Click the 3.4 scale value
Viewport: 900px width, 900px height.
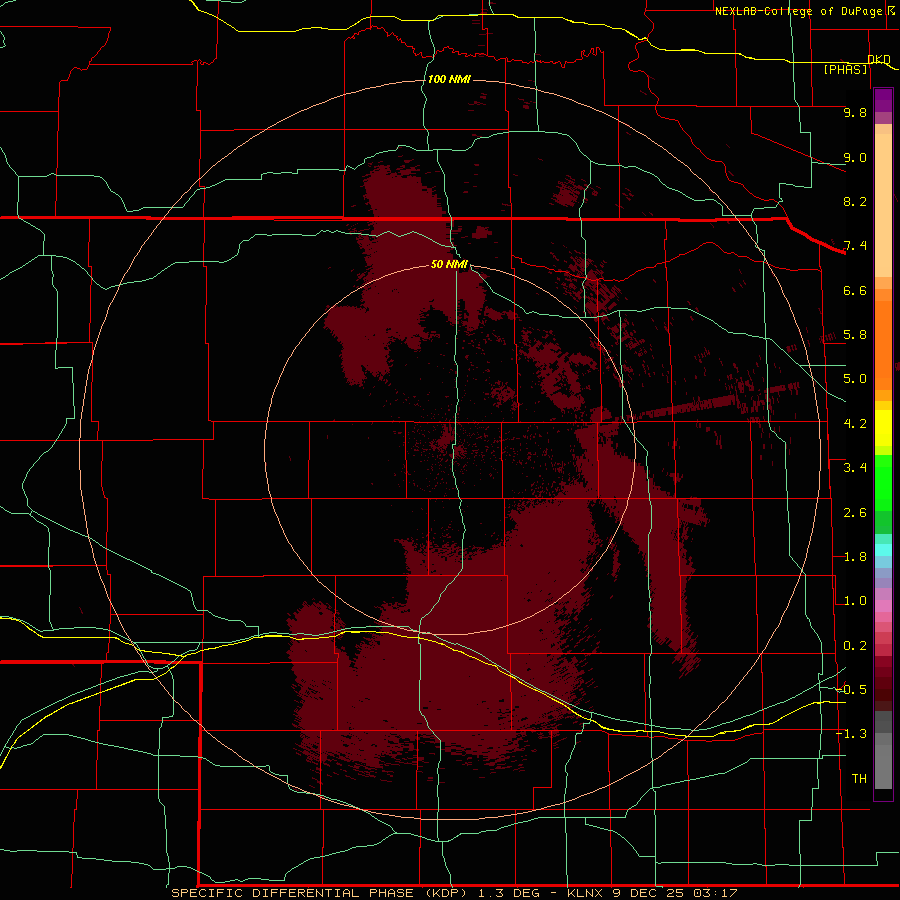[855, 468]
